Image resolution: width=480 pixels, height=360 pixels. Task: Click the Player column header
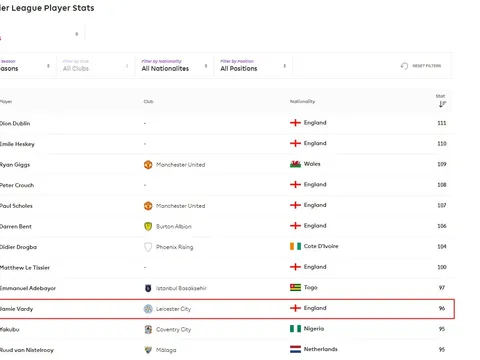[6, 102]
